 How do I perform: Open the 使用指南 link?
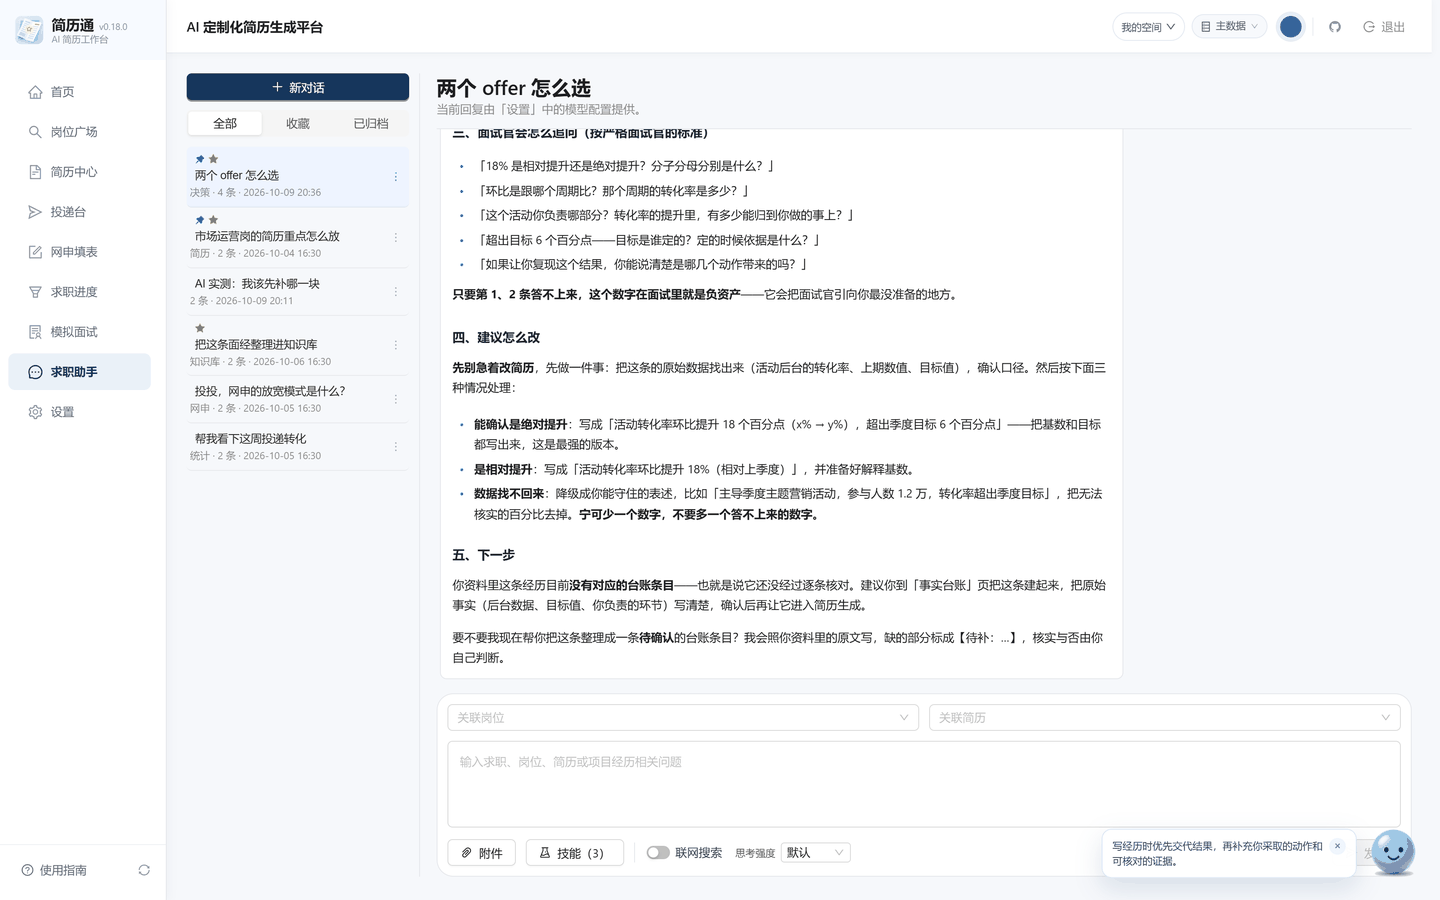pyautogui.click(x=54, y=870)
